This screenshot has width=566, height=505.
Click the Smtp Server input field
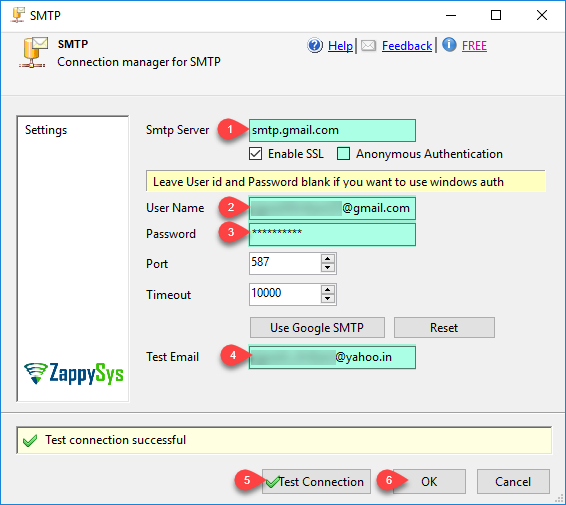coord(332,130)
